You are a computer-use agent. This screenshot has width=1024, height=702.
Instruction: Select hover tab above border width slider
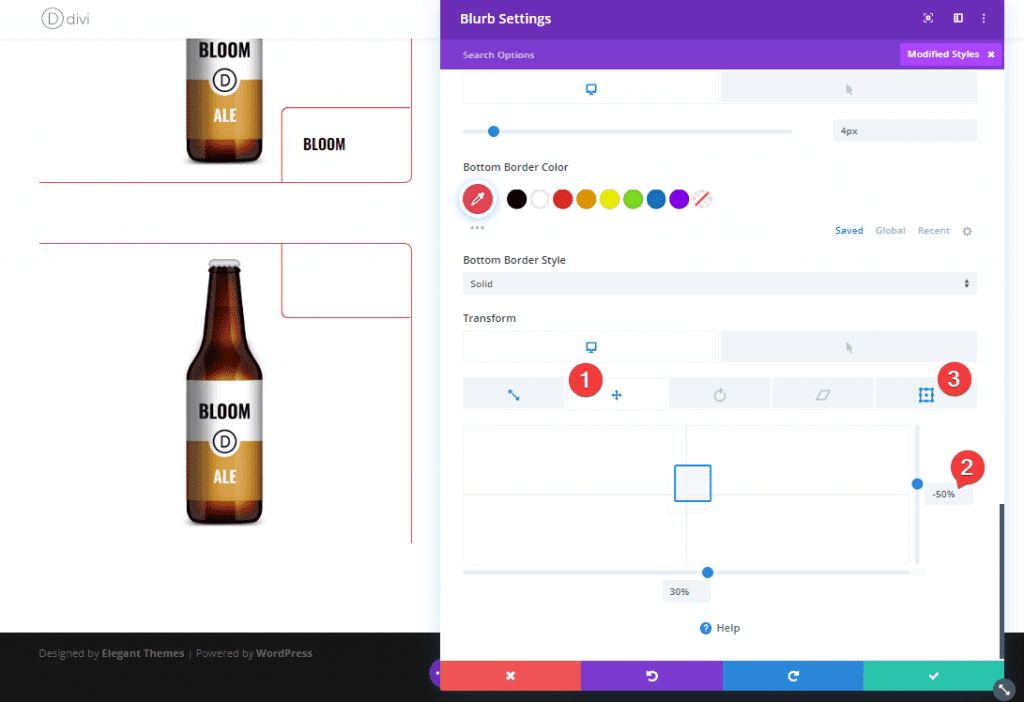(x=848, y=89)
